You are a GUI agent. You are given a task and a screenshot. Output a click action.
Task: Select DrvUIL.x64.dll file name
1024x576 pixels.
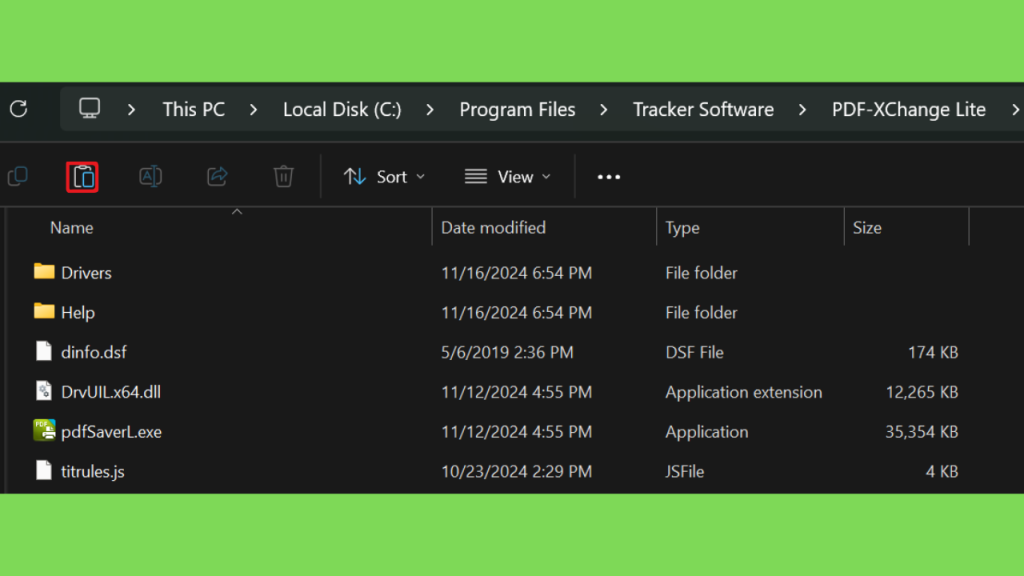110,392
